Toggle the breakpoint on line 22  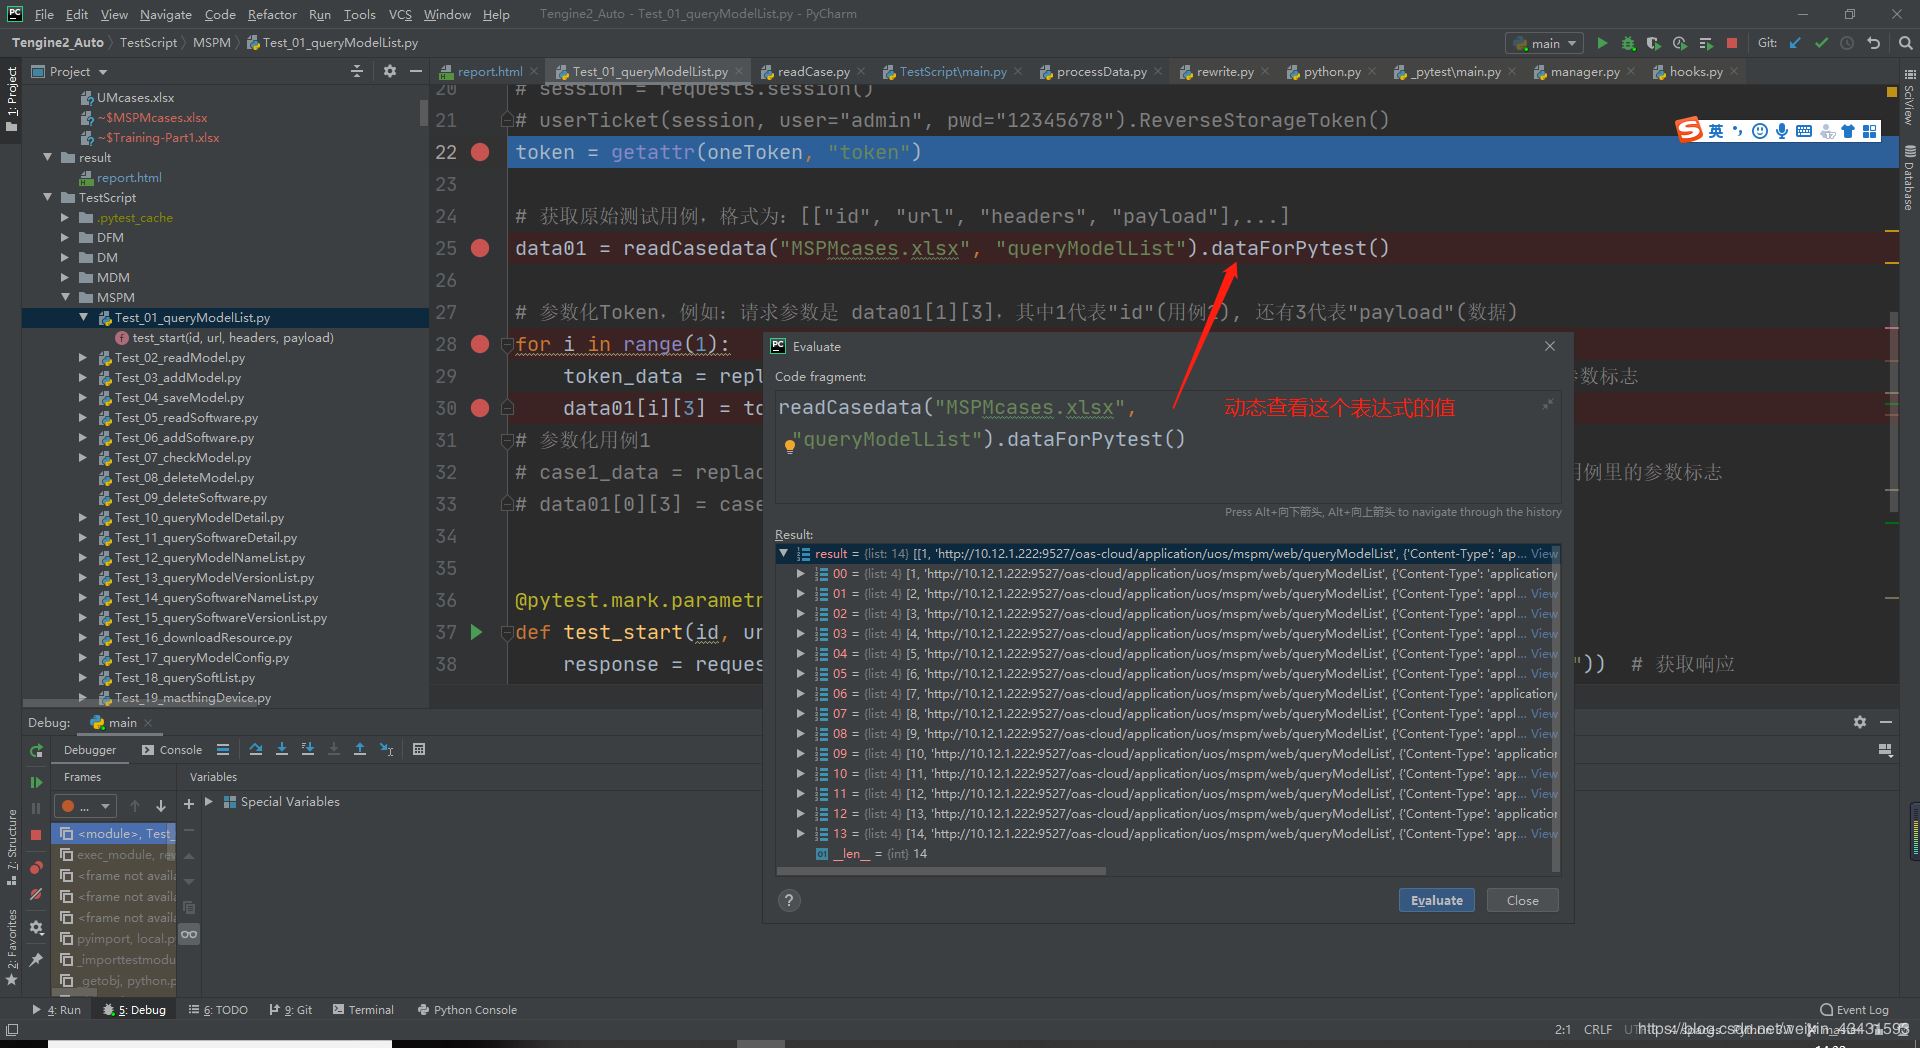[480, 152]
